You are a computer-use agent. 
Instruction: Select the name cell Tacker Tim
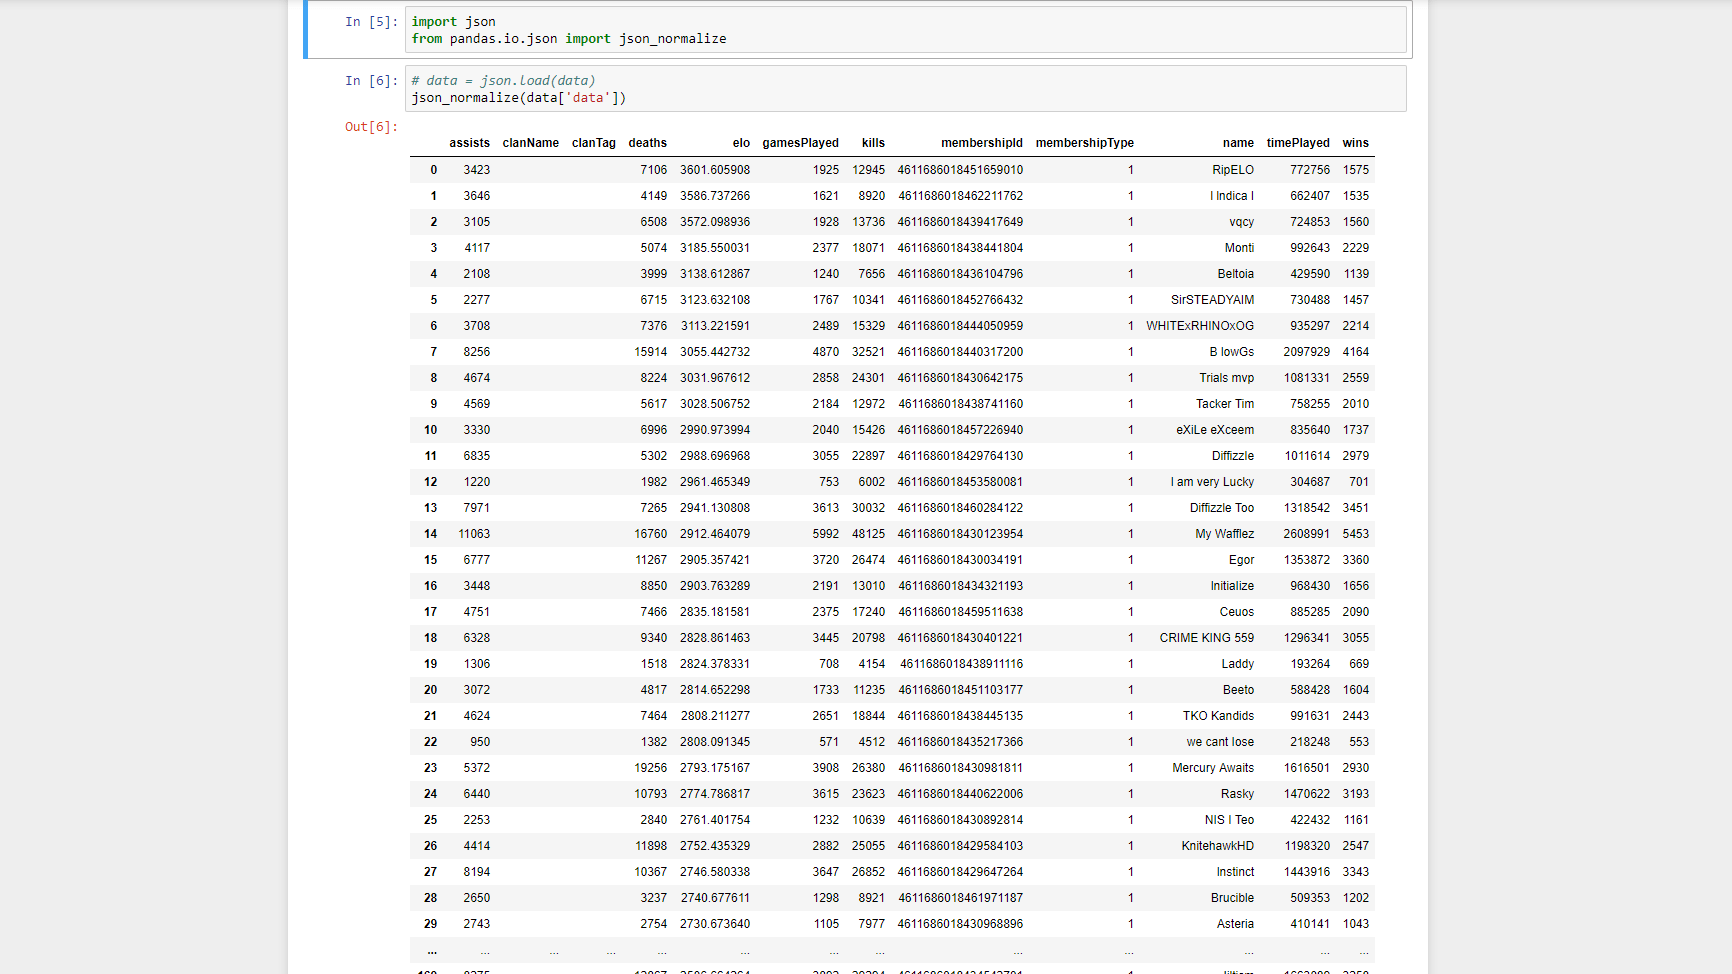(x=1225, y=404)
